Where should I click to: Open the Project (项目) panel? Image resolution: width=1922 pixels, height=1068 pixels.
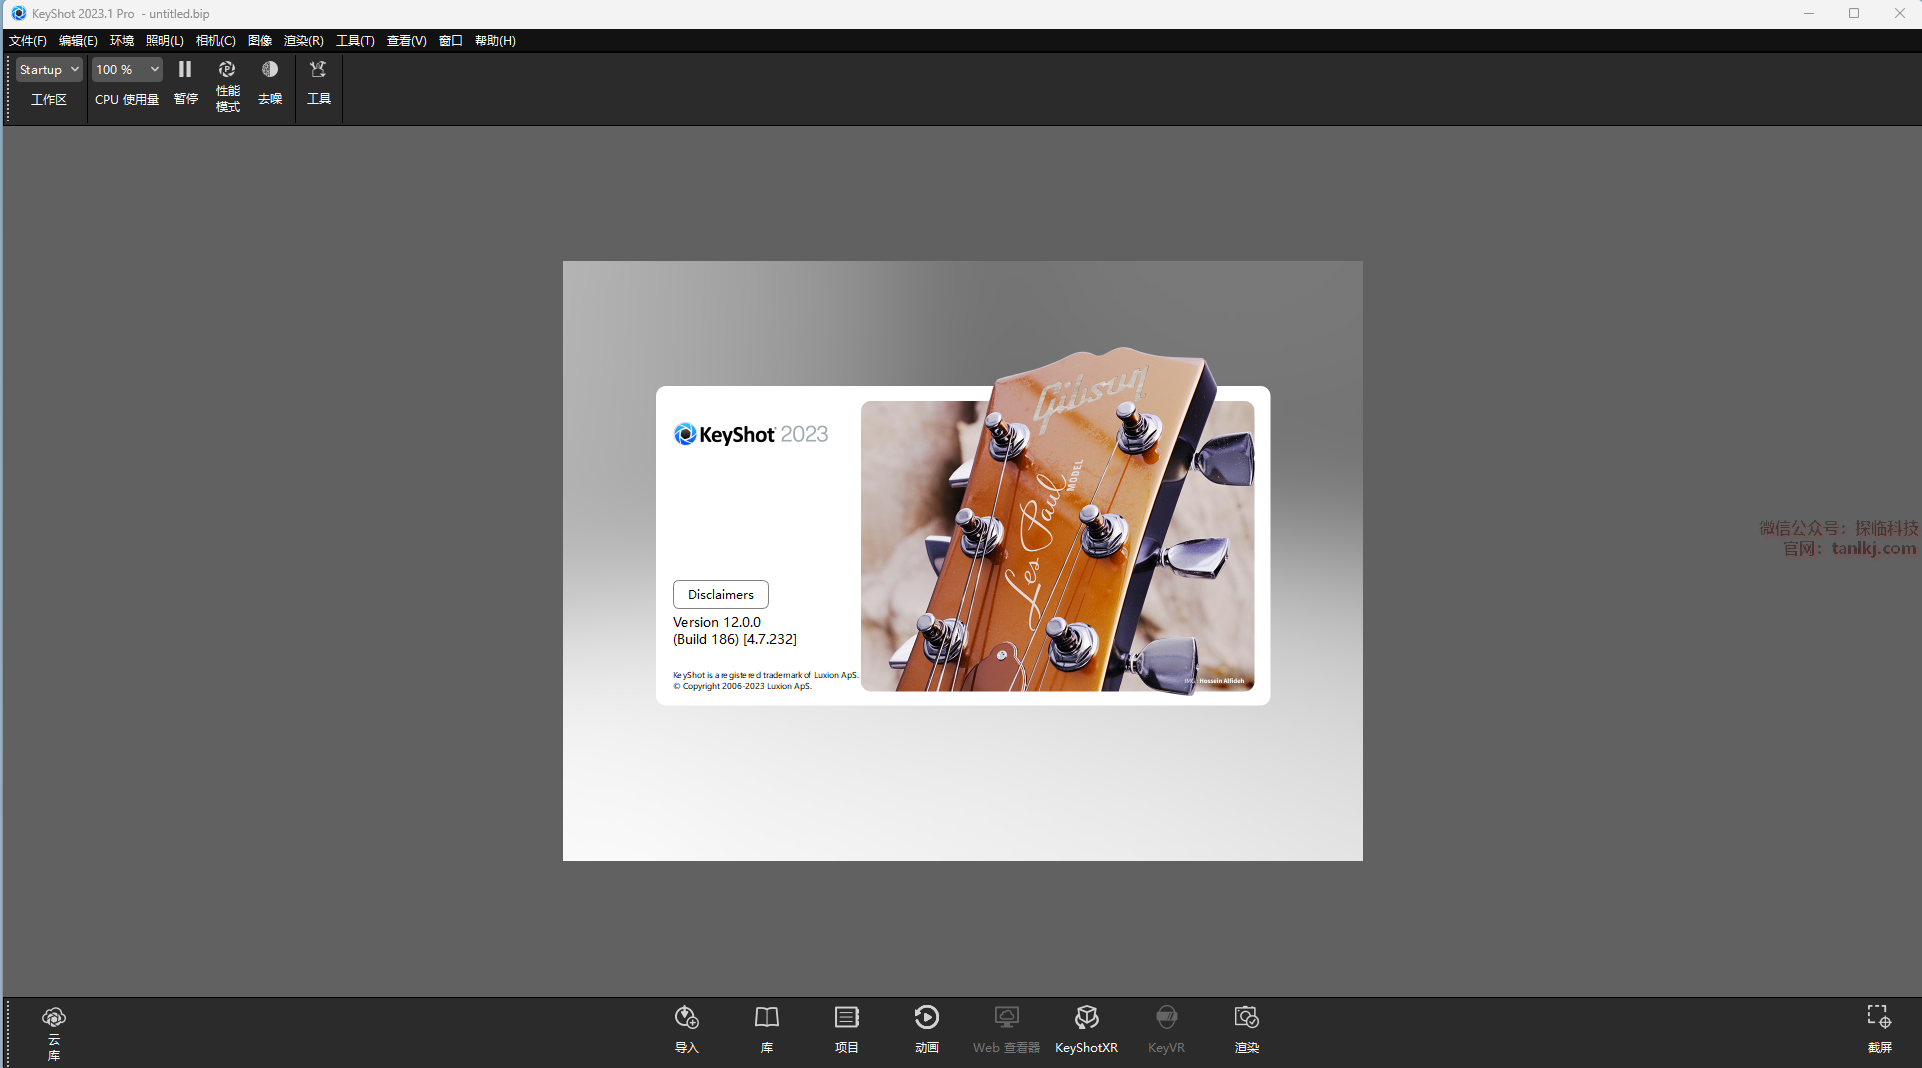tap(846, 1029)
